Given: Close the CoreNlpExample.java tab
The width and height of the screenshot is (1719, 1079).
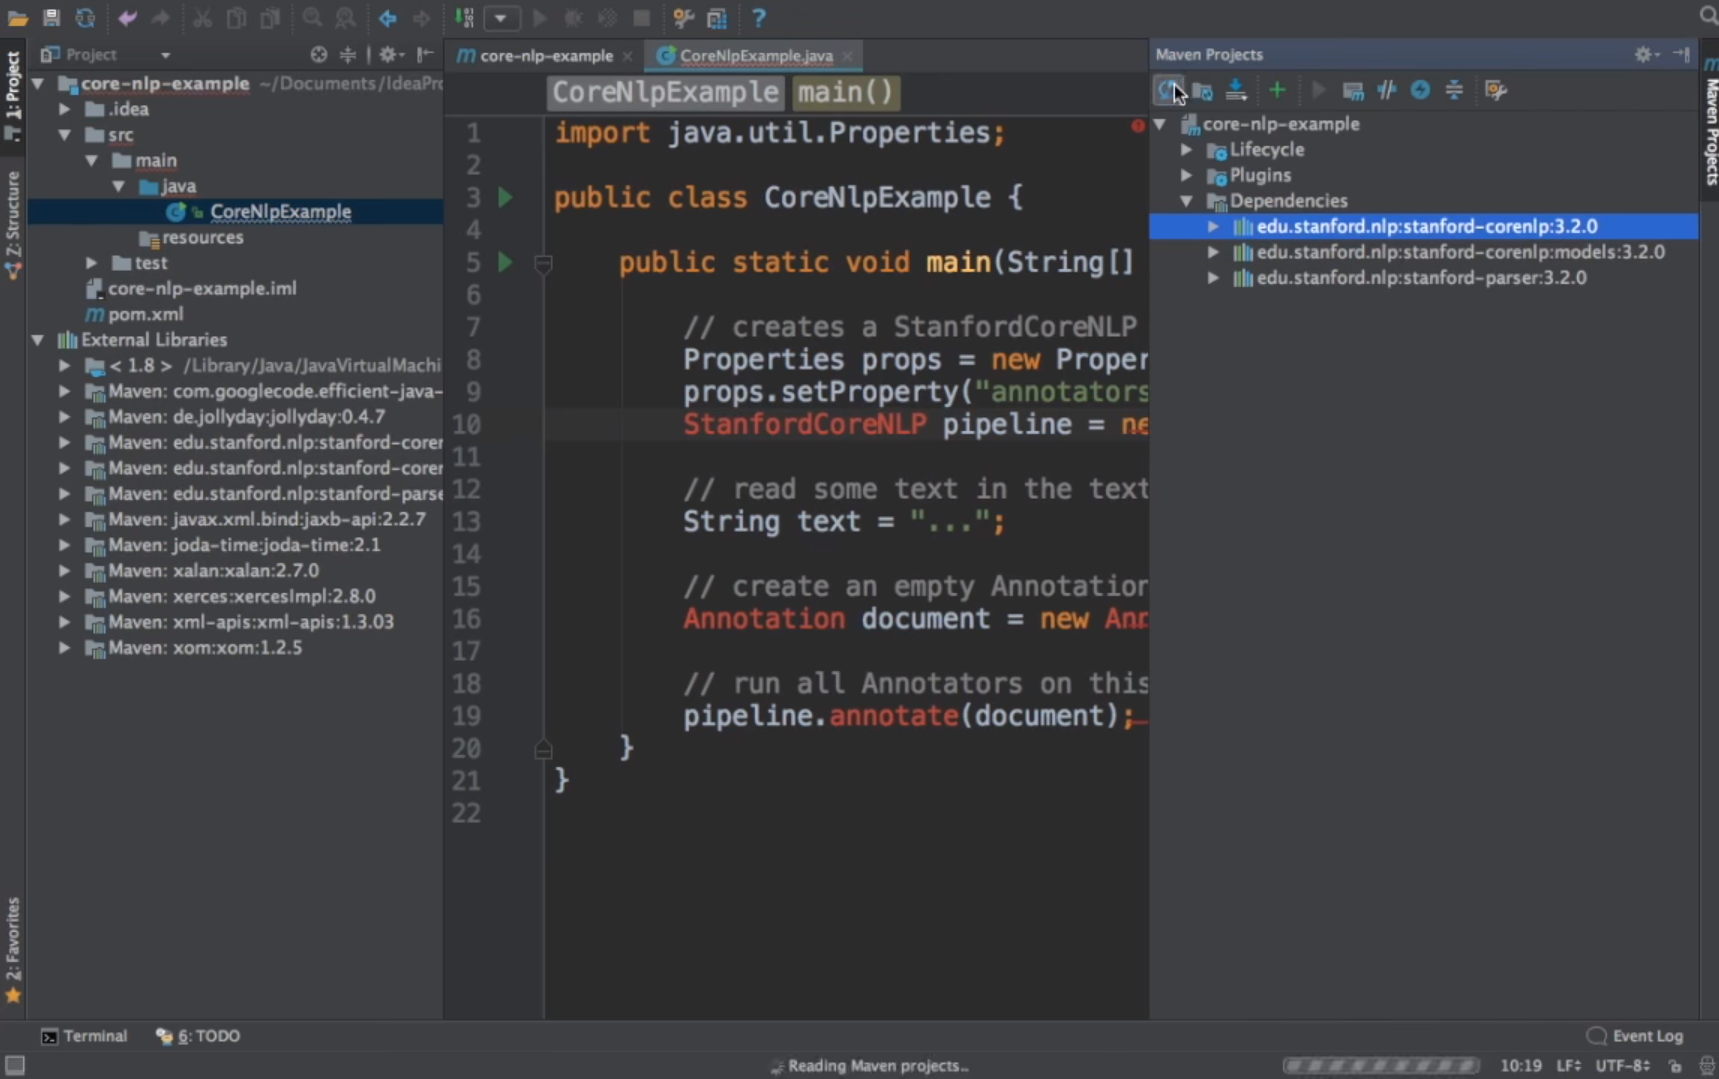Looking at the screenshot, I should [x=847, y=56].
